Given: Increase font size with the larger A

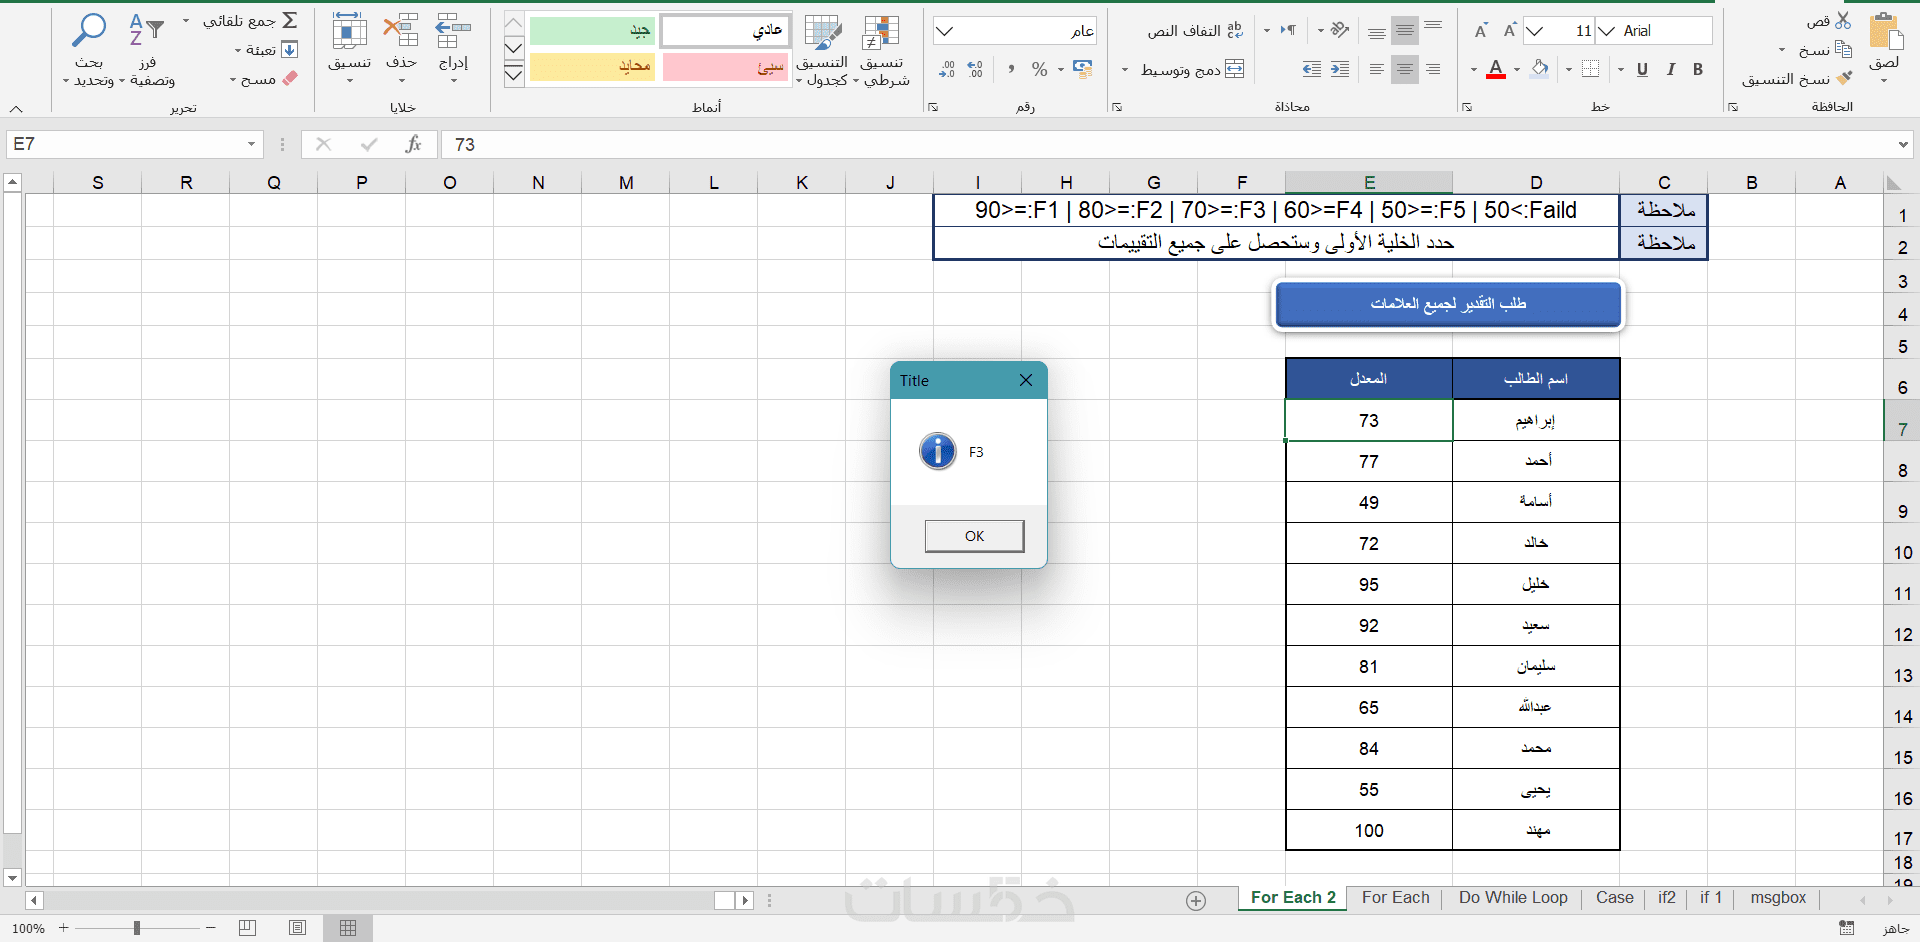Looking at the screenshot, I should tap(1510, 31).
